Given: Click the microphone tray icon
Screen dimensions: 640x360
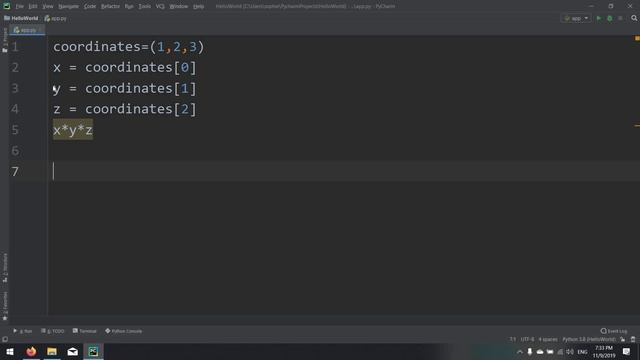Looking at the screenshot, I should click(530, 352).
